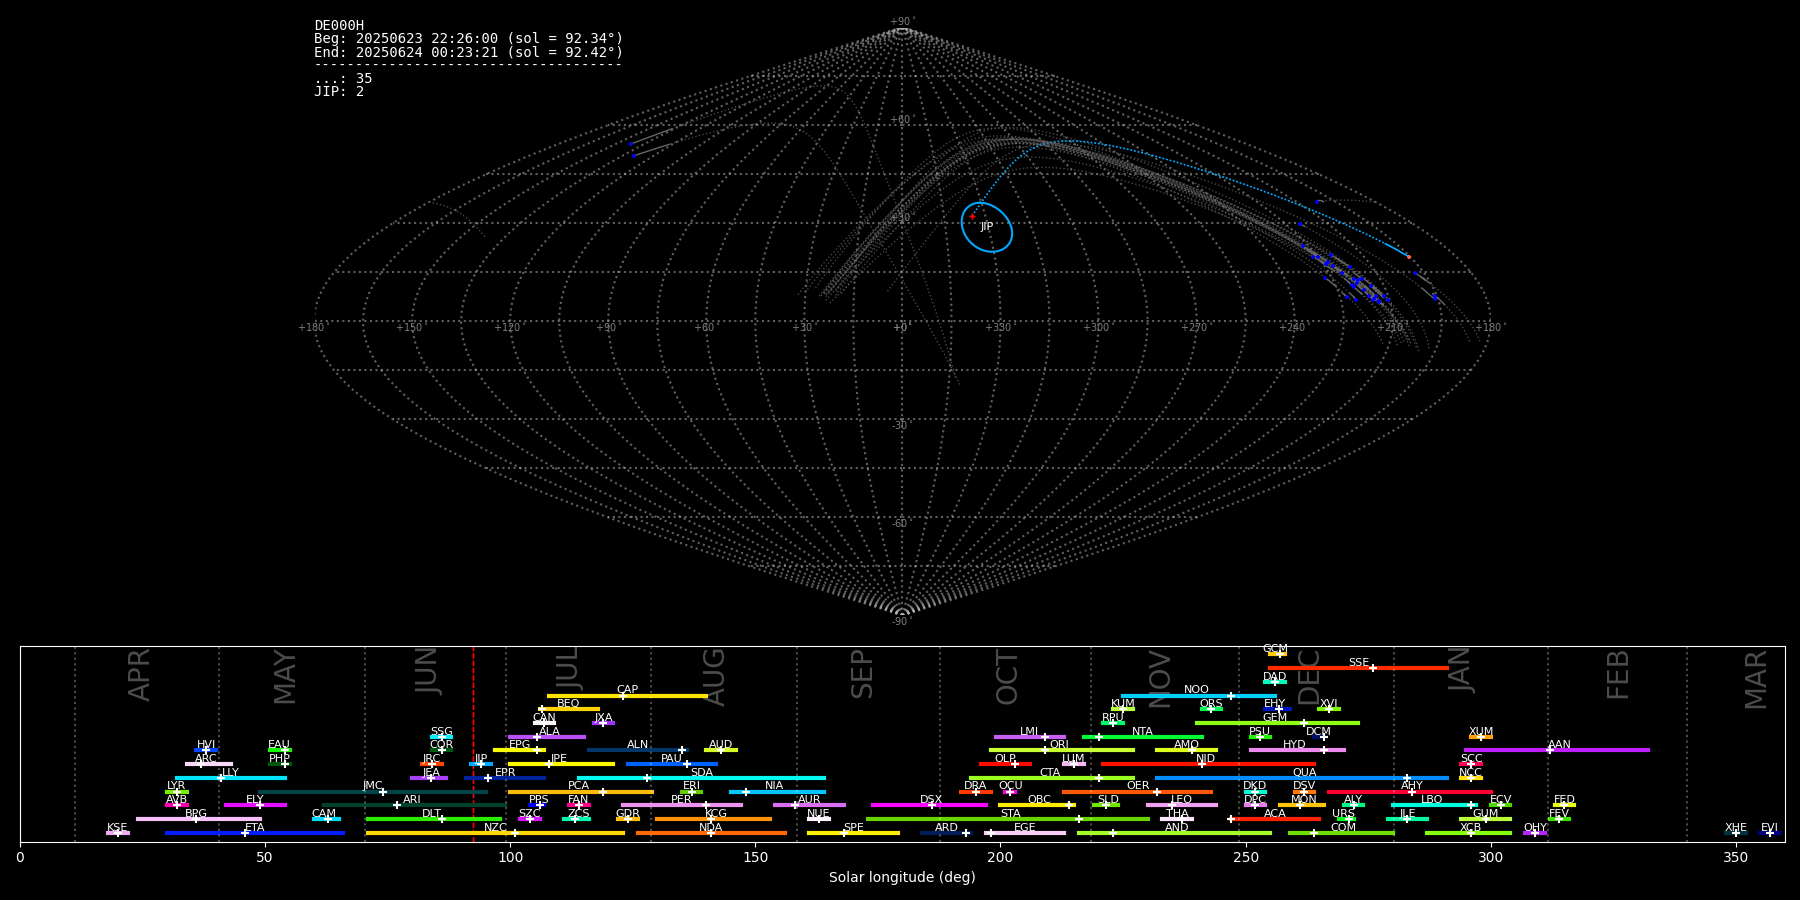Click the FEB month label
Screen dimensions: 1800x900
coord(1618,674)
